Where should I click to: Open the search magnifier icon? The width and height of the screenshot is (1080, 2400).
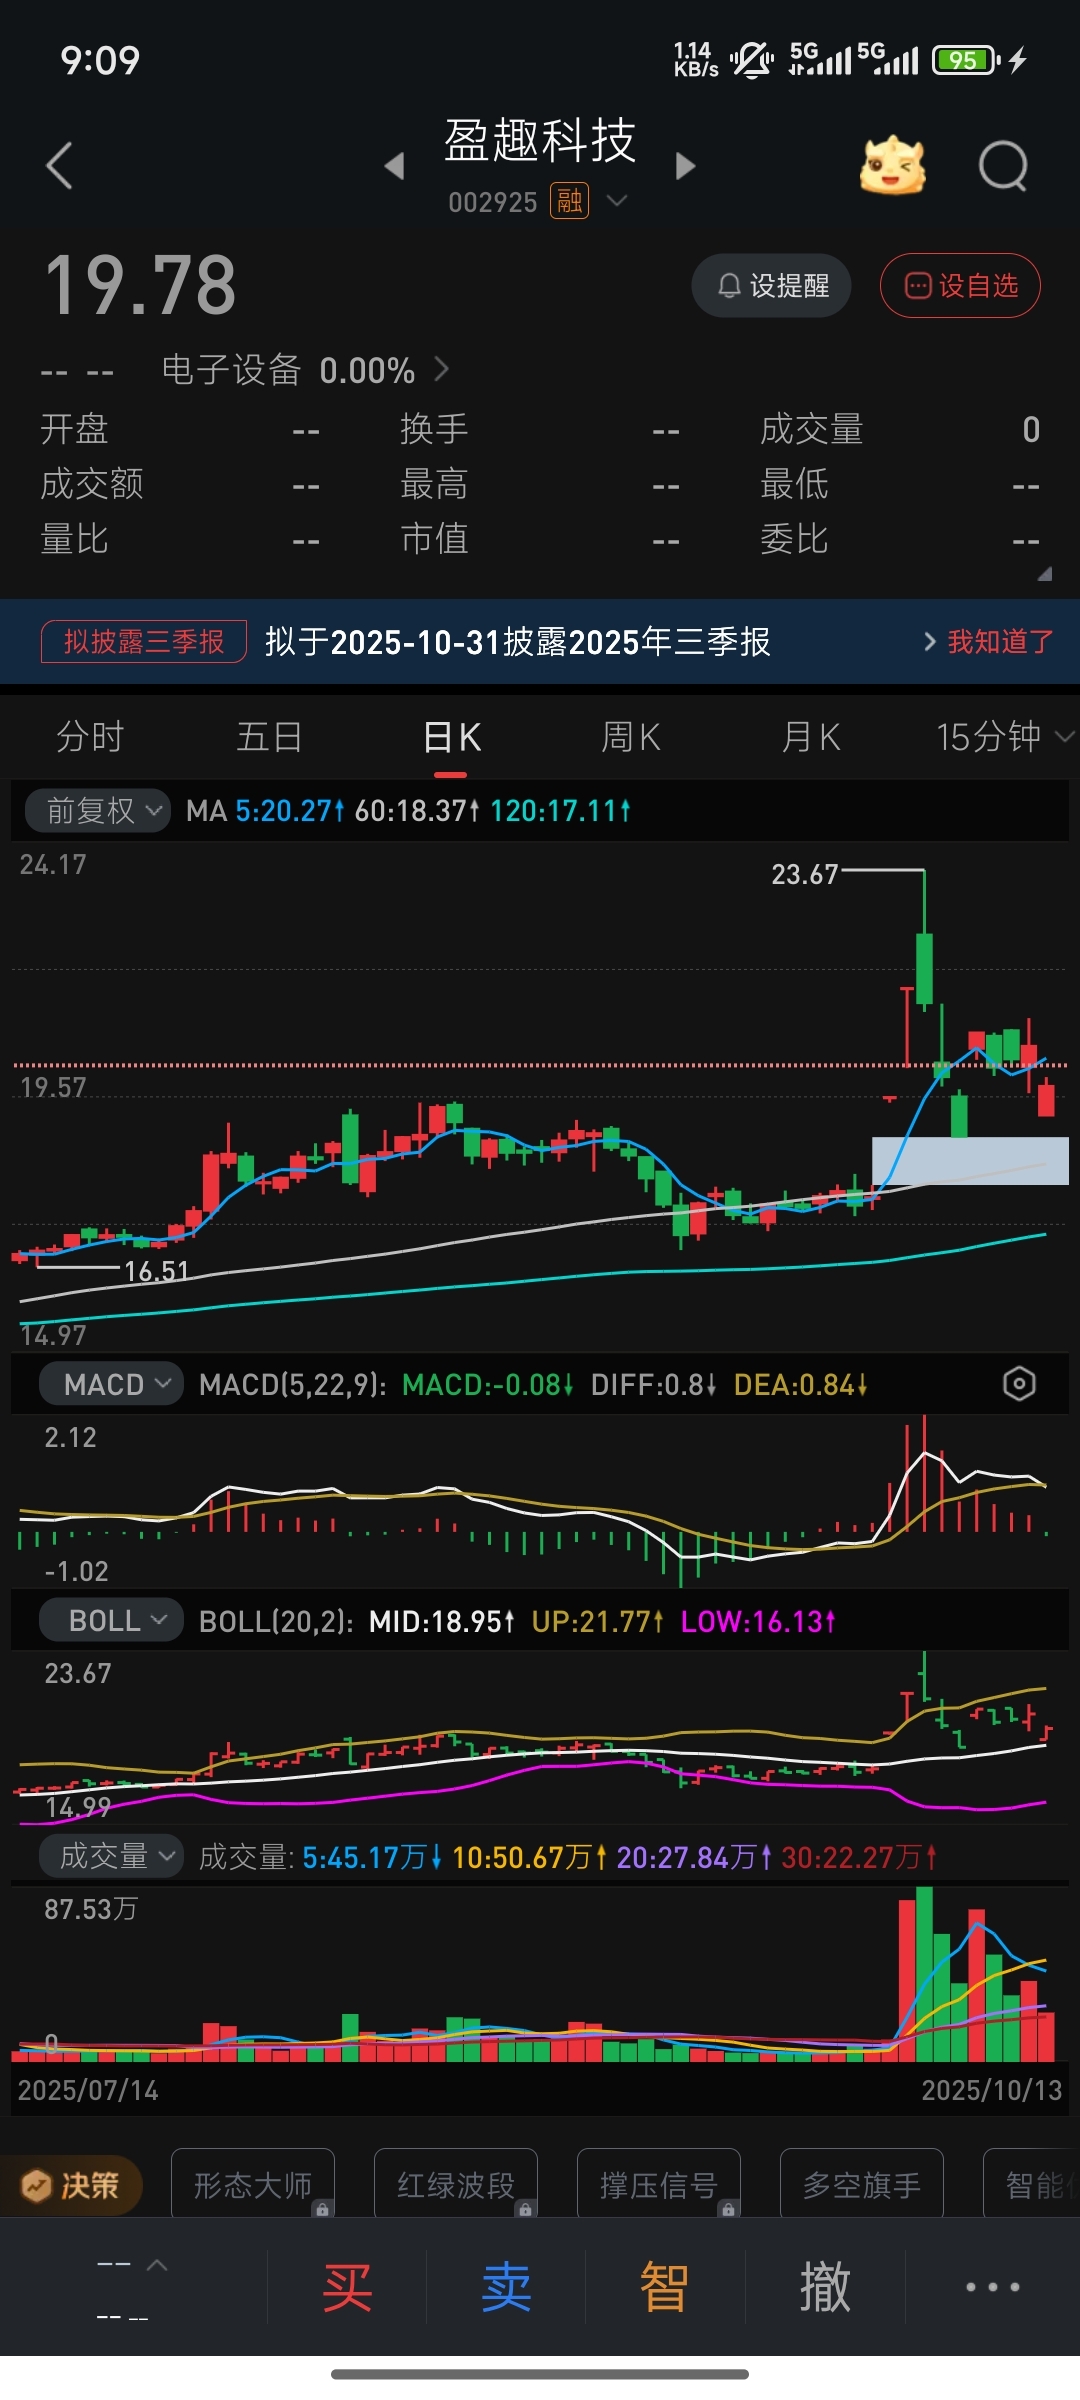pos(1003,166)
